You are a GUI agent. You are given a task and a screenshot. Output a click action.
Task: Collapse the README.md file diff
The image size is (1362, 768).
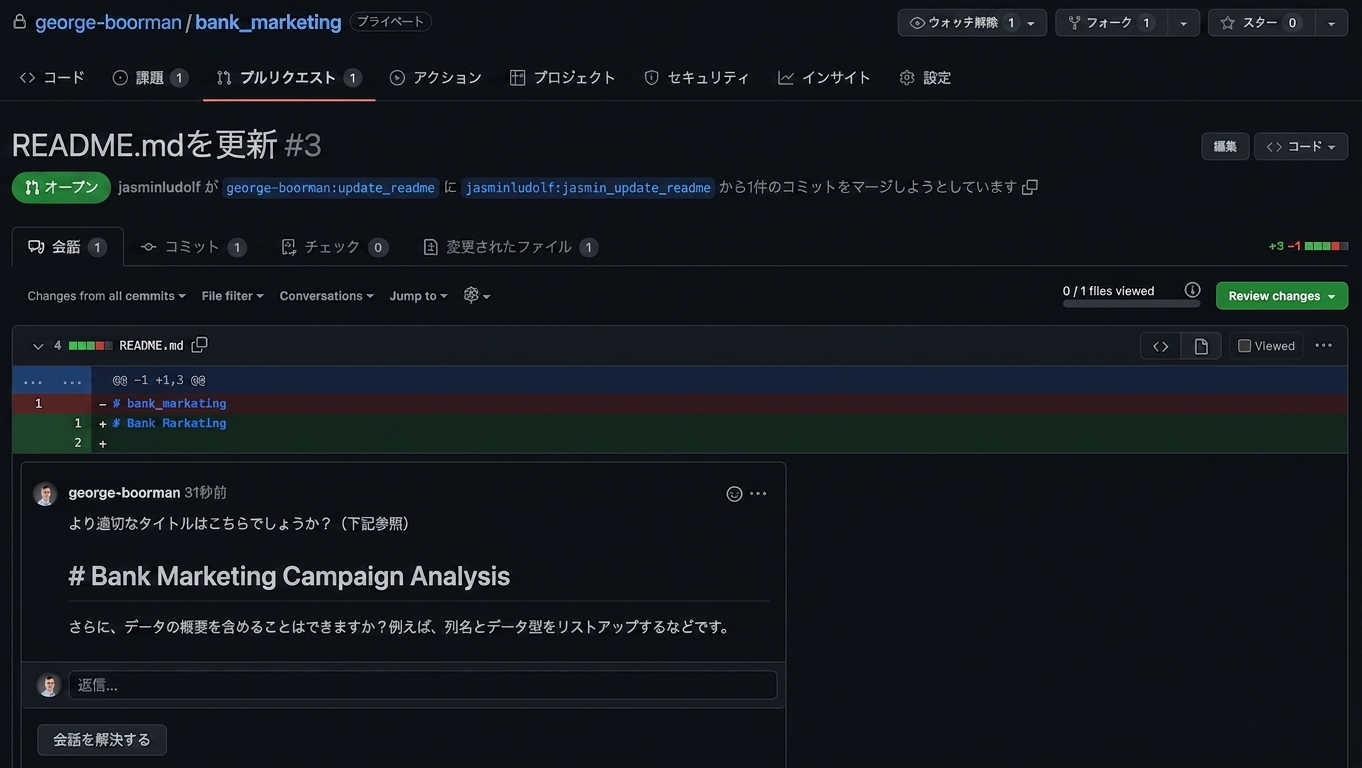pos(38,346)
